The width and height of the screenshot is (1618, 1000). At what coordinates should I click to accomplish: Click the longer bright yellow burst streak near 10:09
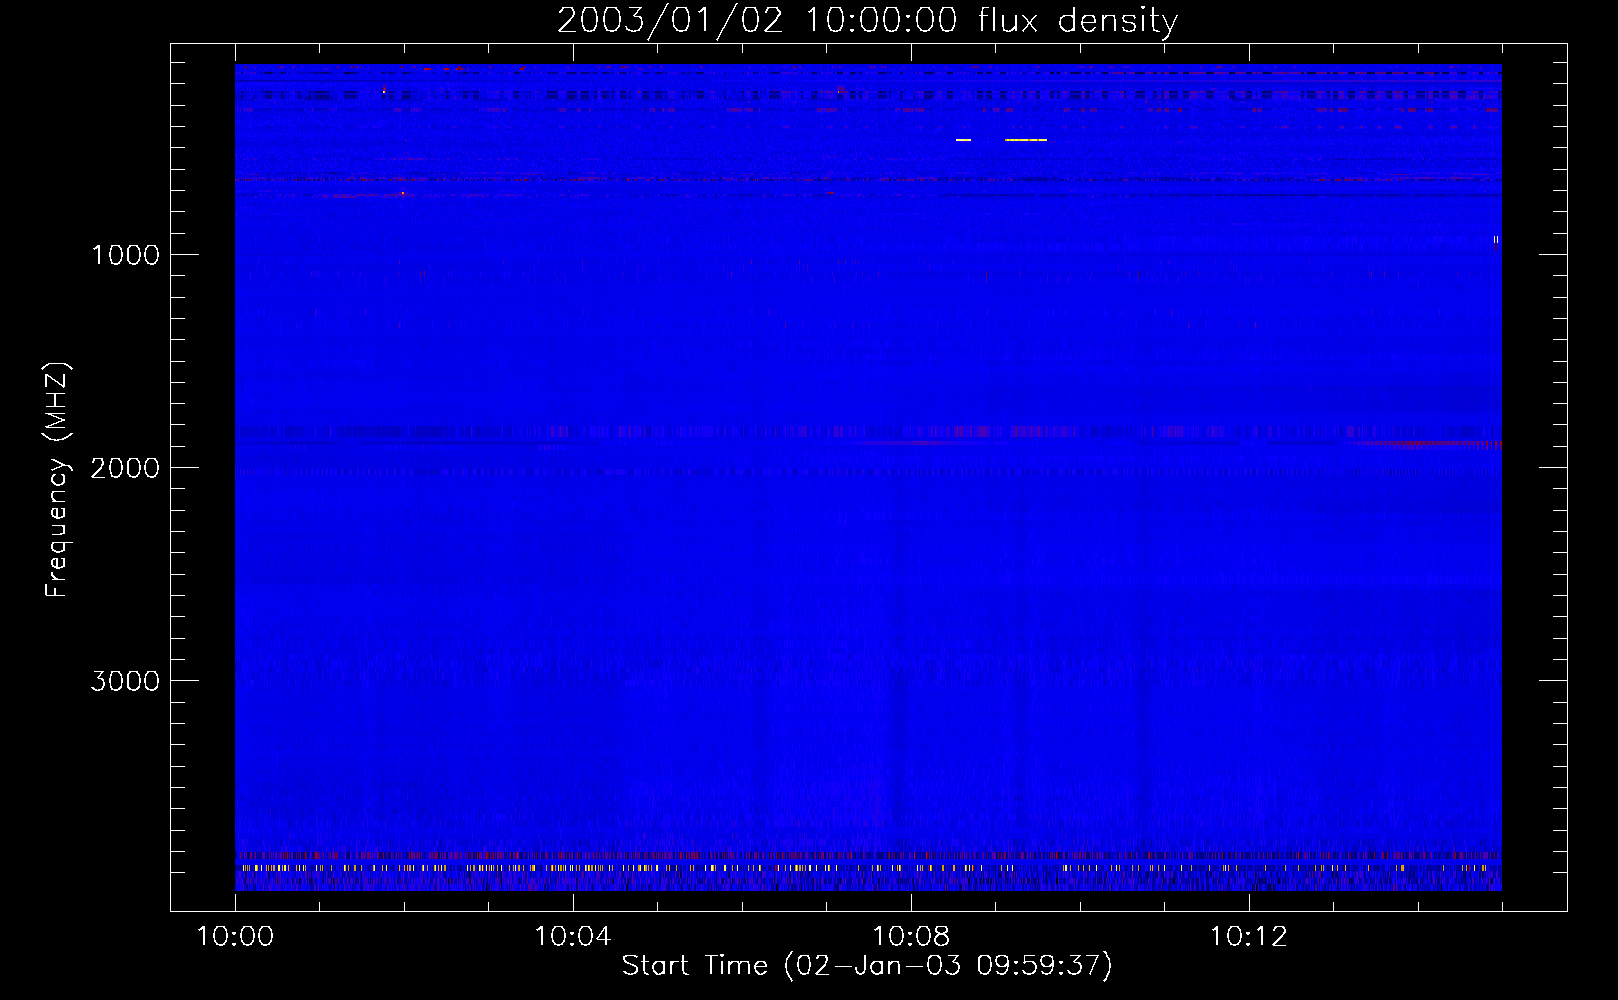tap(1026, 140)
